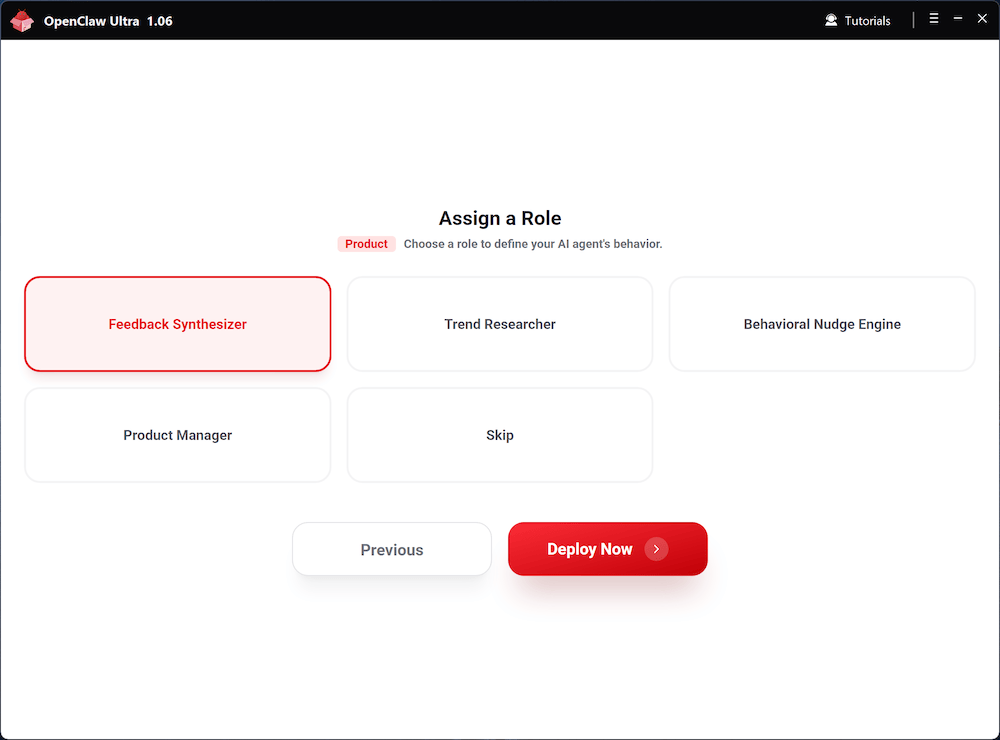Close the OpenClaw Ultra window

982,19
